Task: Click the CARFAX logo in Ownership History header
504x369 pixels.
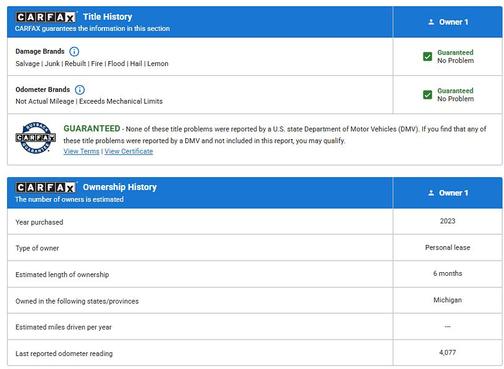Action: tap(46, 188)
